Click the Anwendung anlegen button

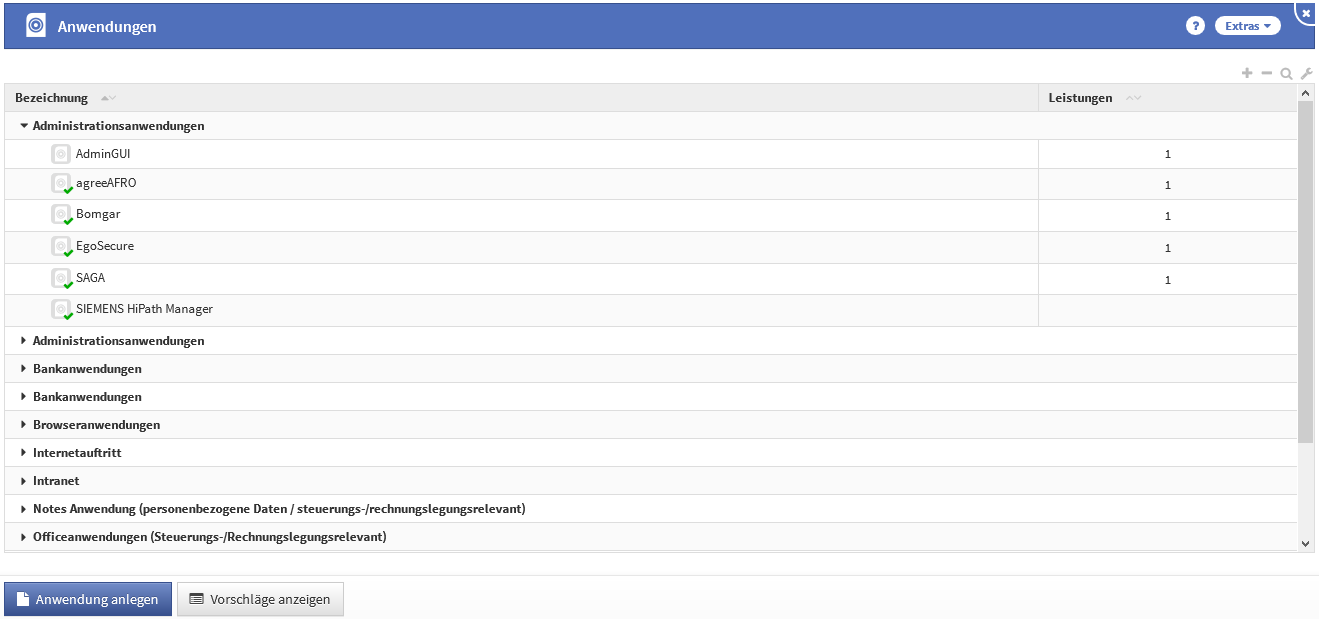click(x=88, y=600)
